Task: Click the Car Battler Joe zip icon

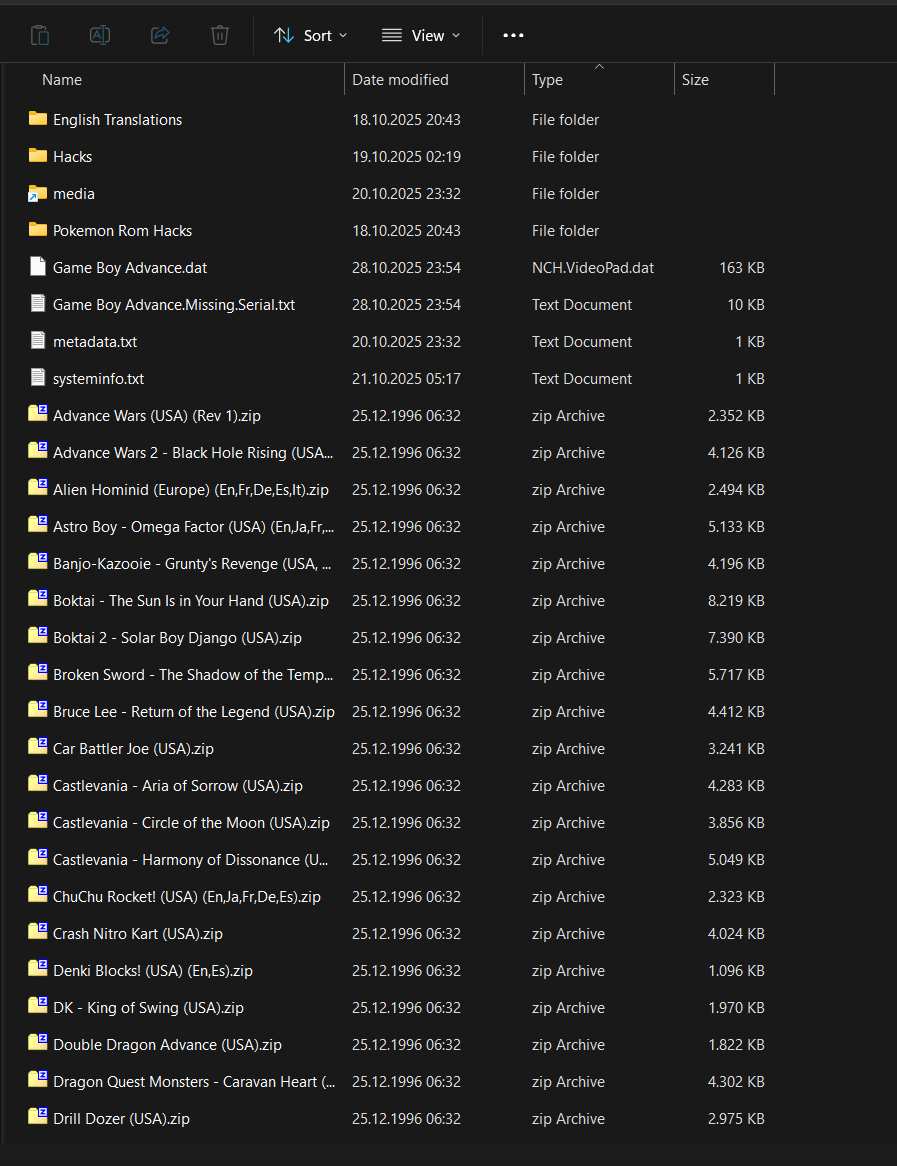Action: [38, 747]
